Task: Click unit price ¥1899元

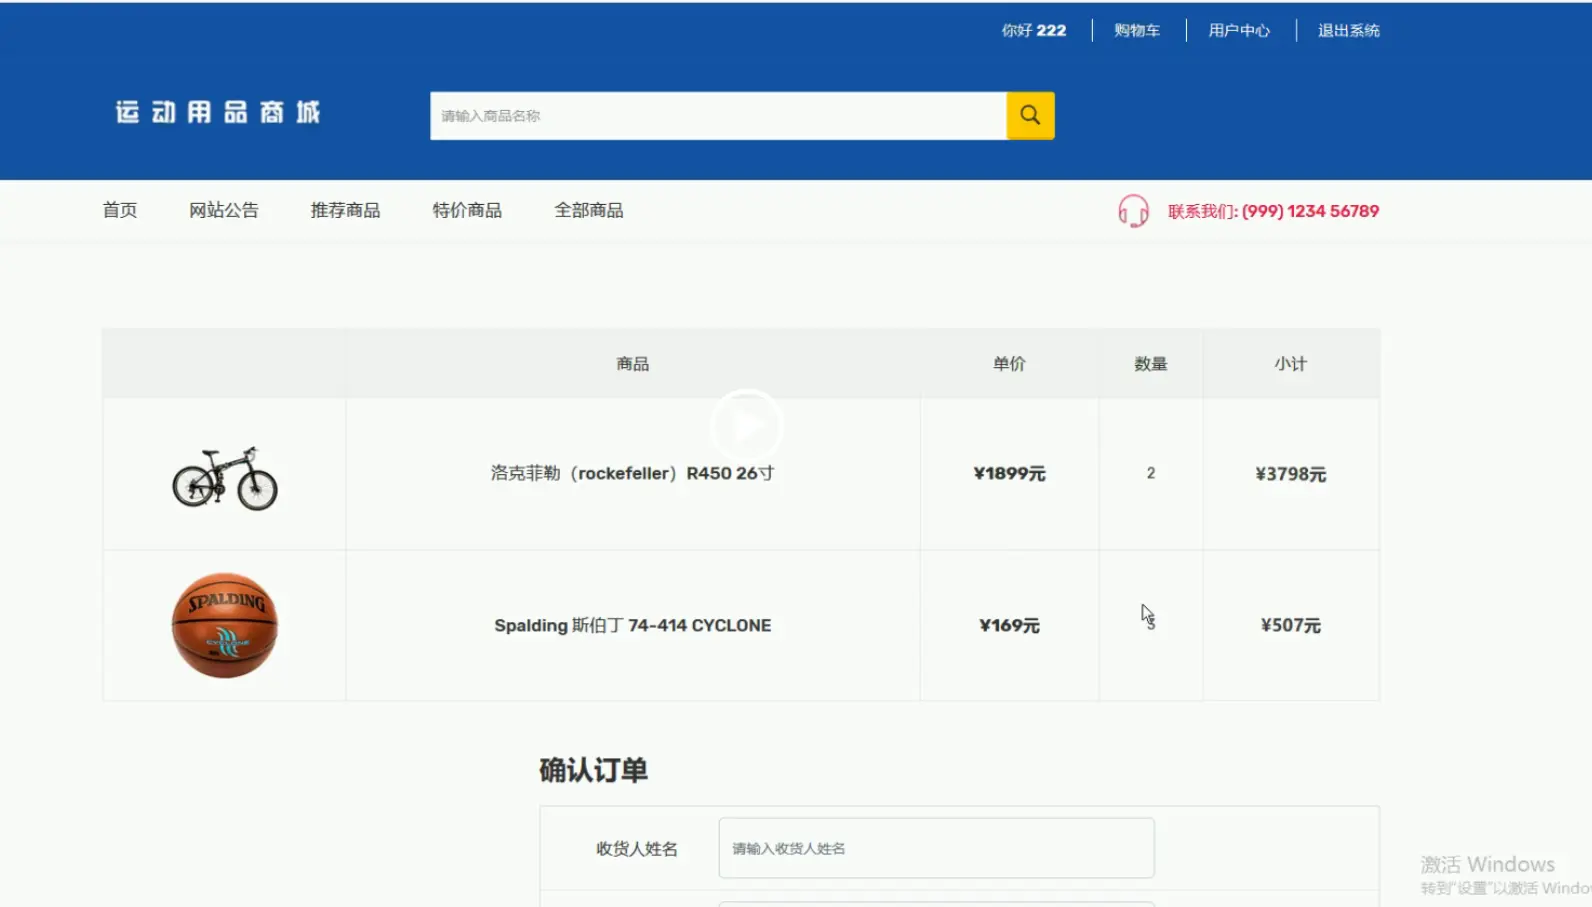Action: point(1009,473)
